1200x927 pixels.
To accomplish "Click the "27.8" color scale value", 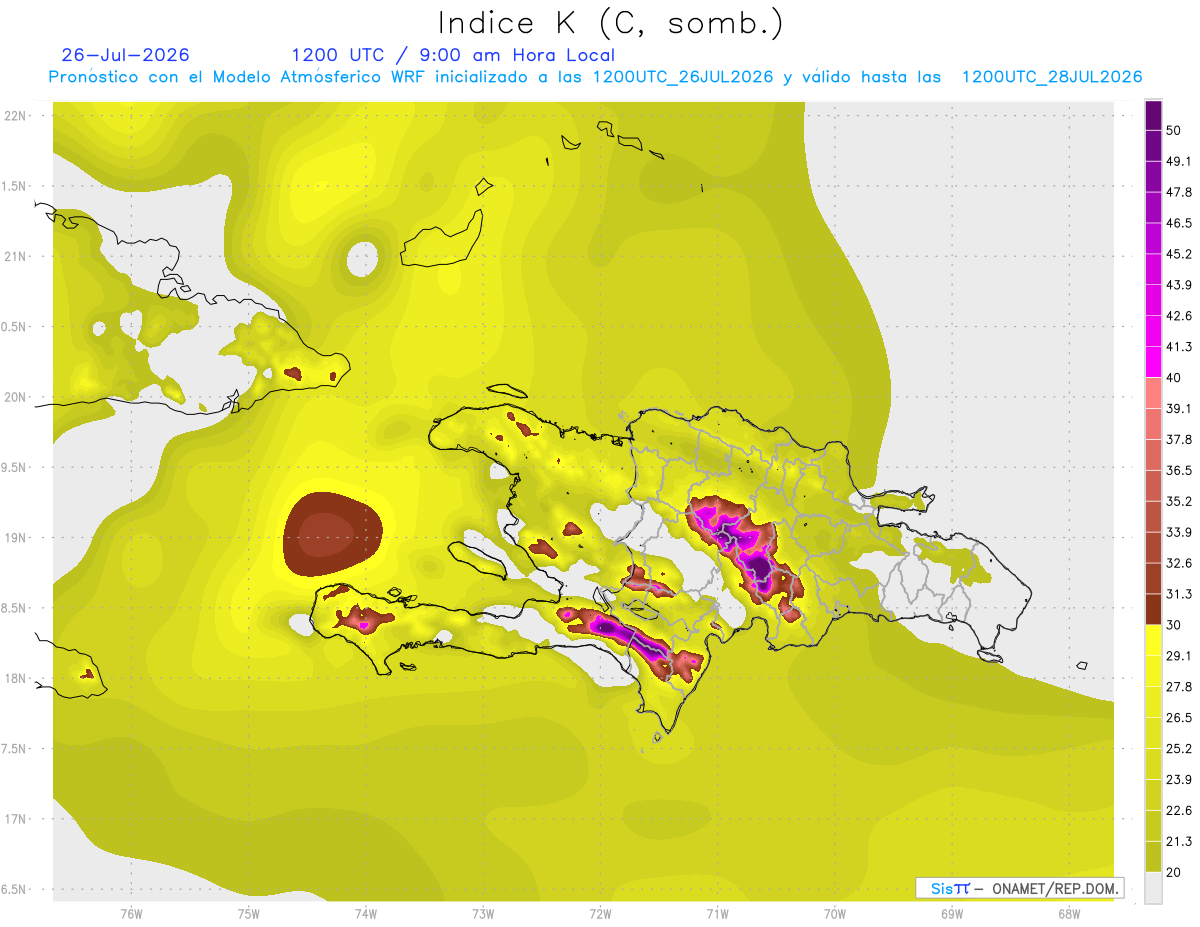I will pos(1180,687).
